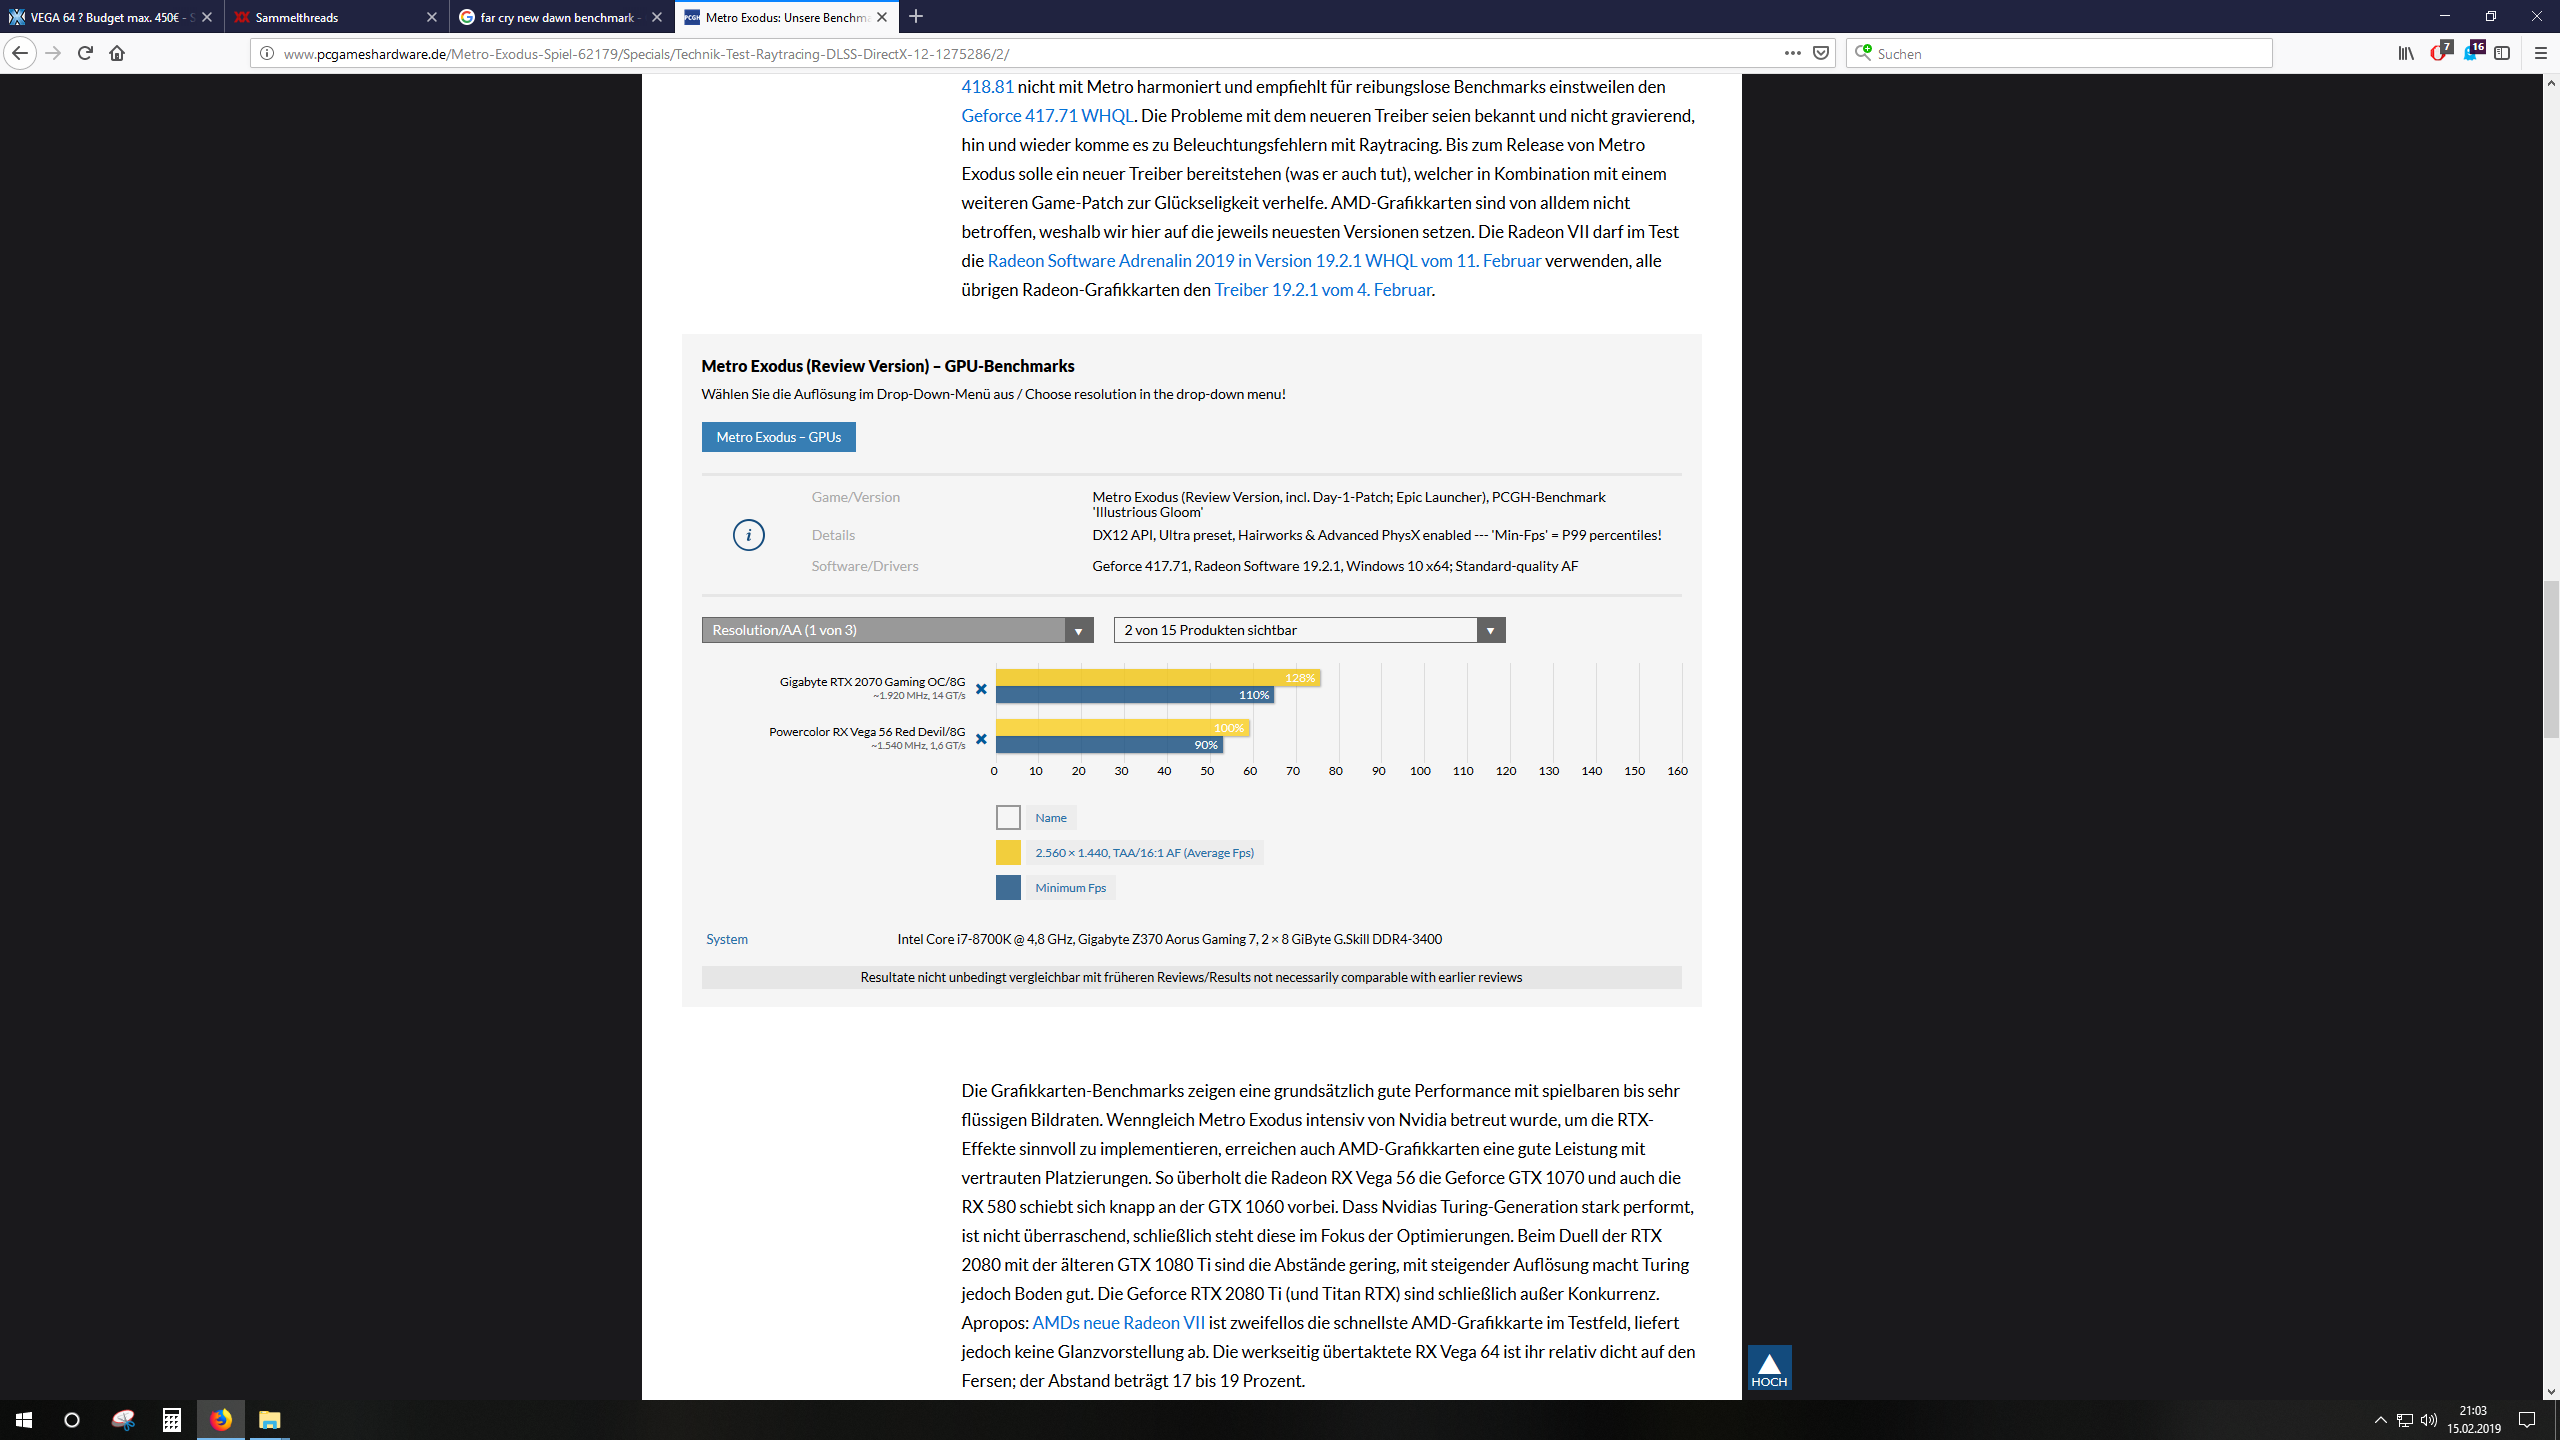Open the '2 von 15 Produkten sichtbar' dropdown
This screenshot has width=2560, height=1440.
tap(1310, 630)
